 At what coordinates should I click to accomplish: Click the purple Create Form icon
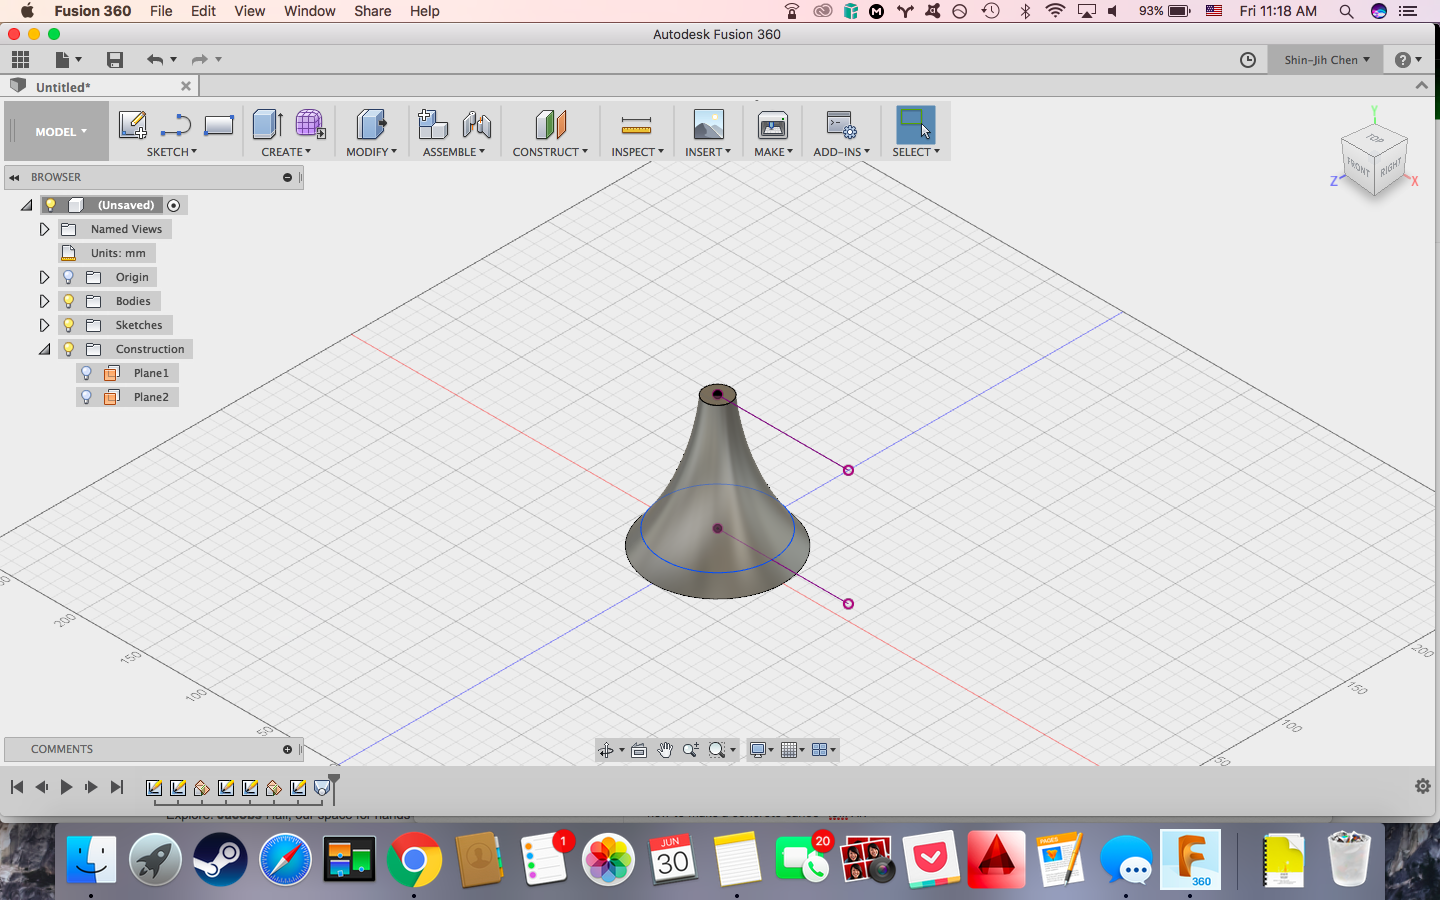click(310, 125)
